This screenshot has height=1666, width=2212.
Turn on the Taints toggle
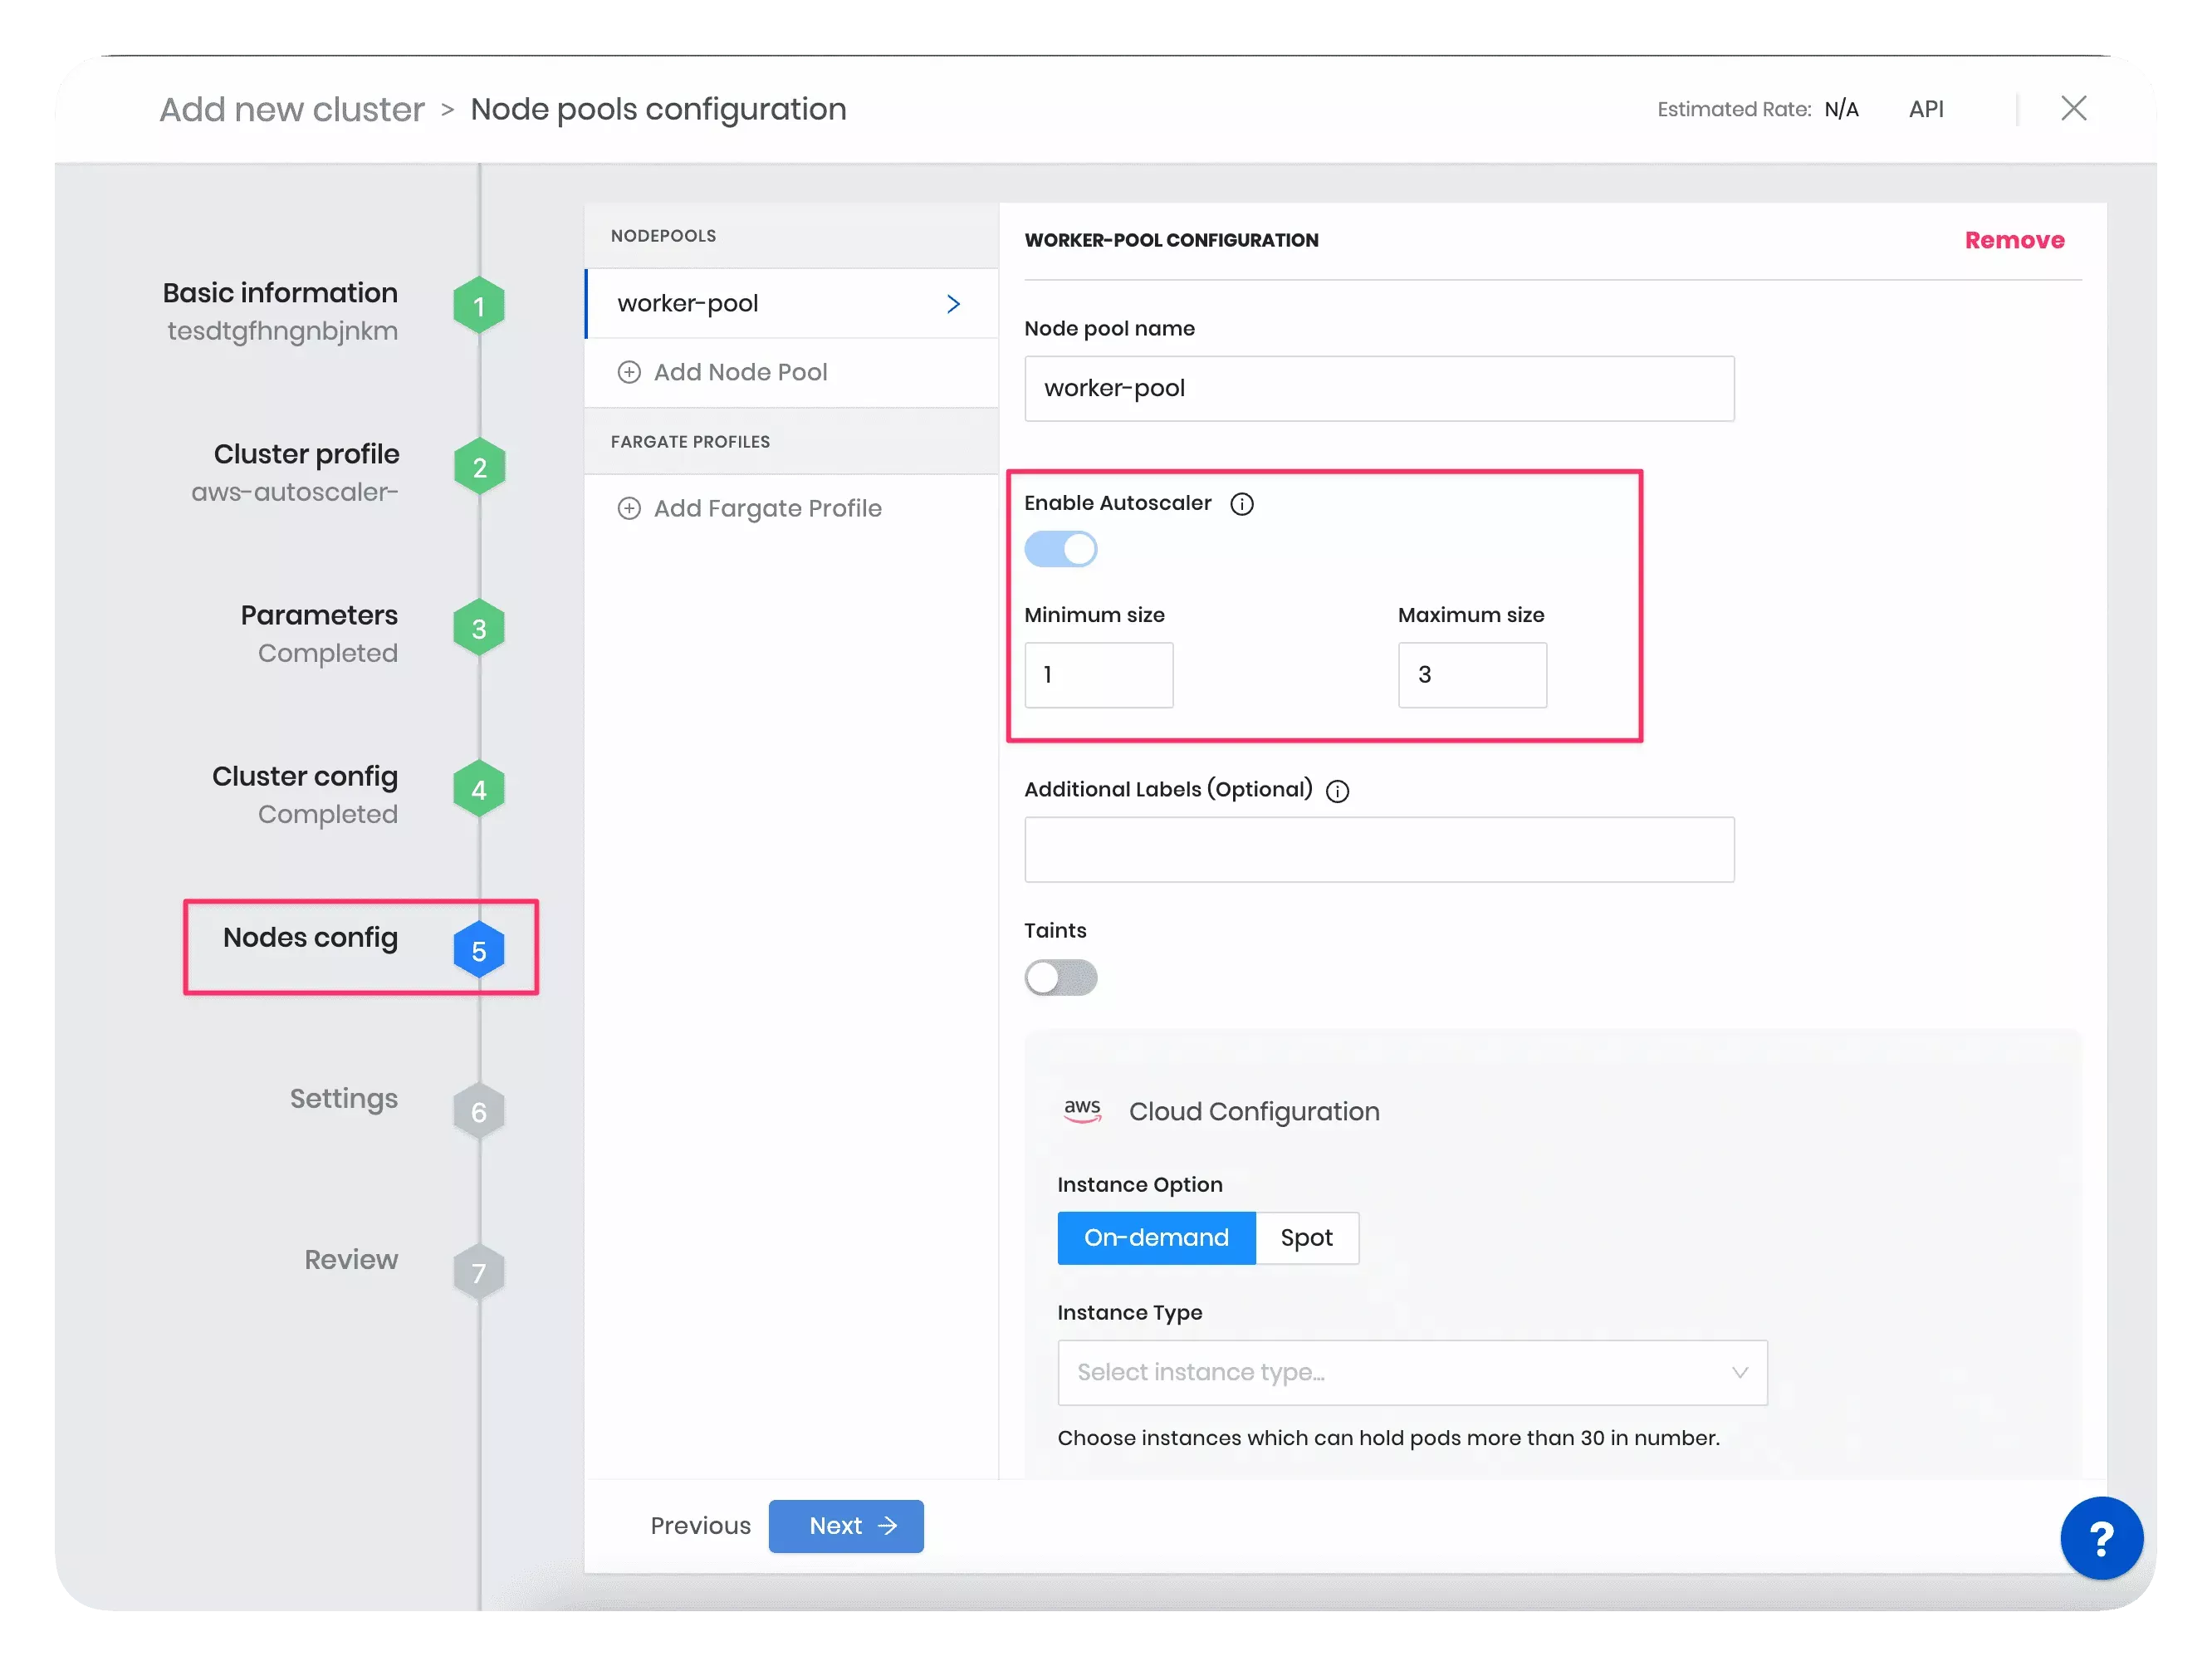pyautogui.click(x=1061, y=977)
